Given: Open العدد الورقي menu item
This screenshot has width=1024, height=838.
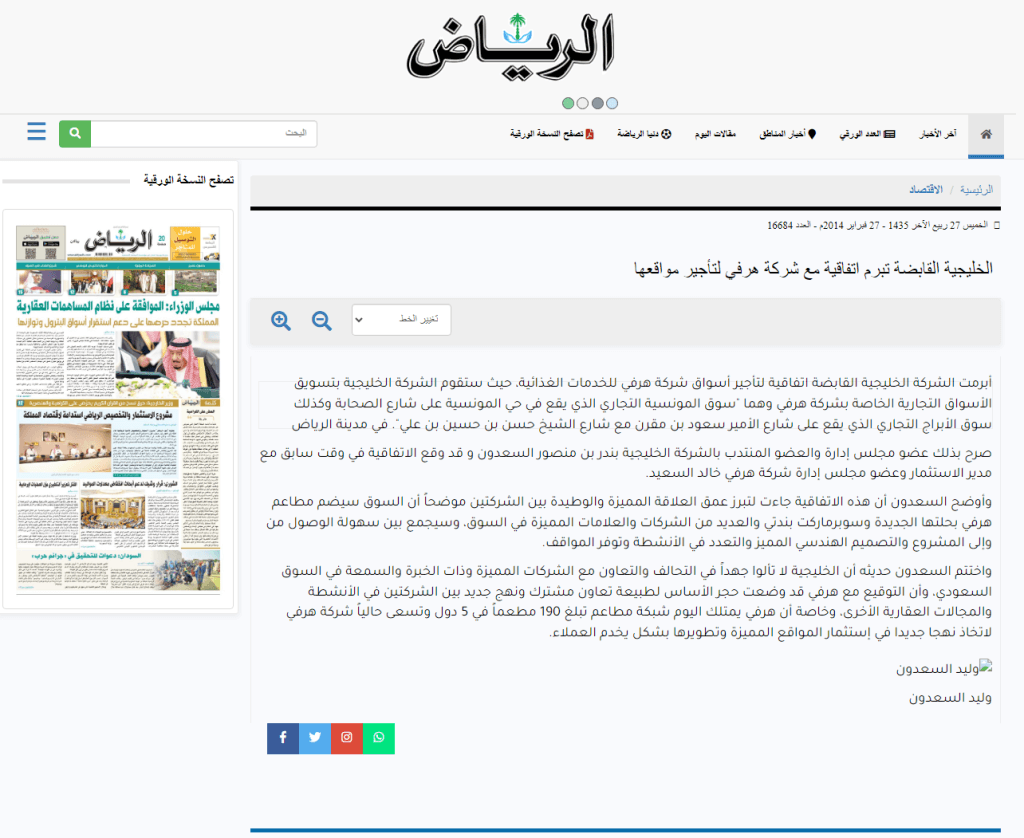Looking at the screenshot, I should [x=867, y=134].
